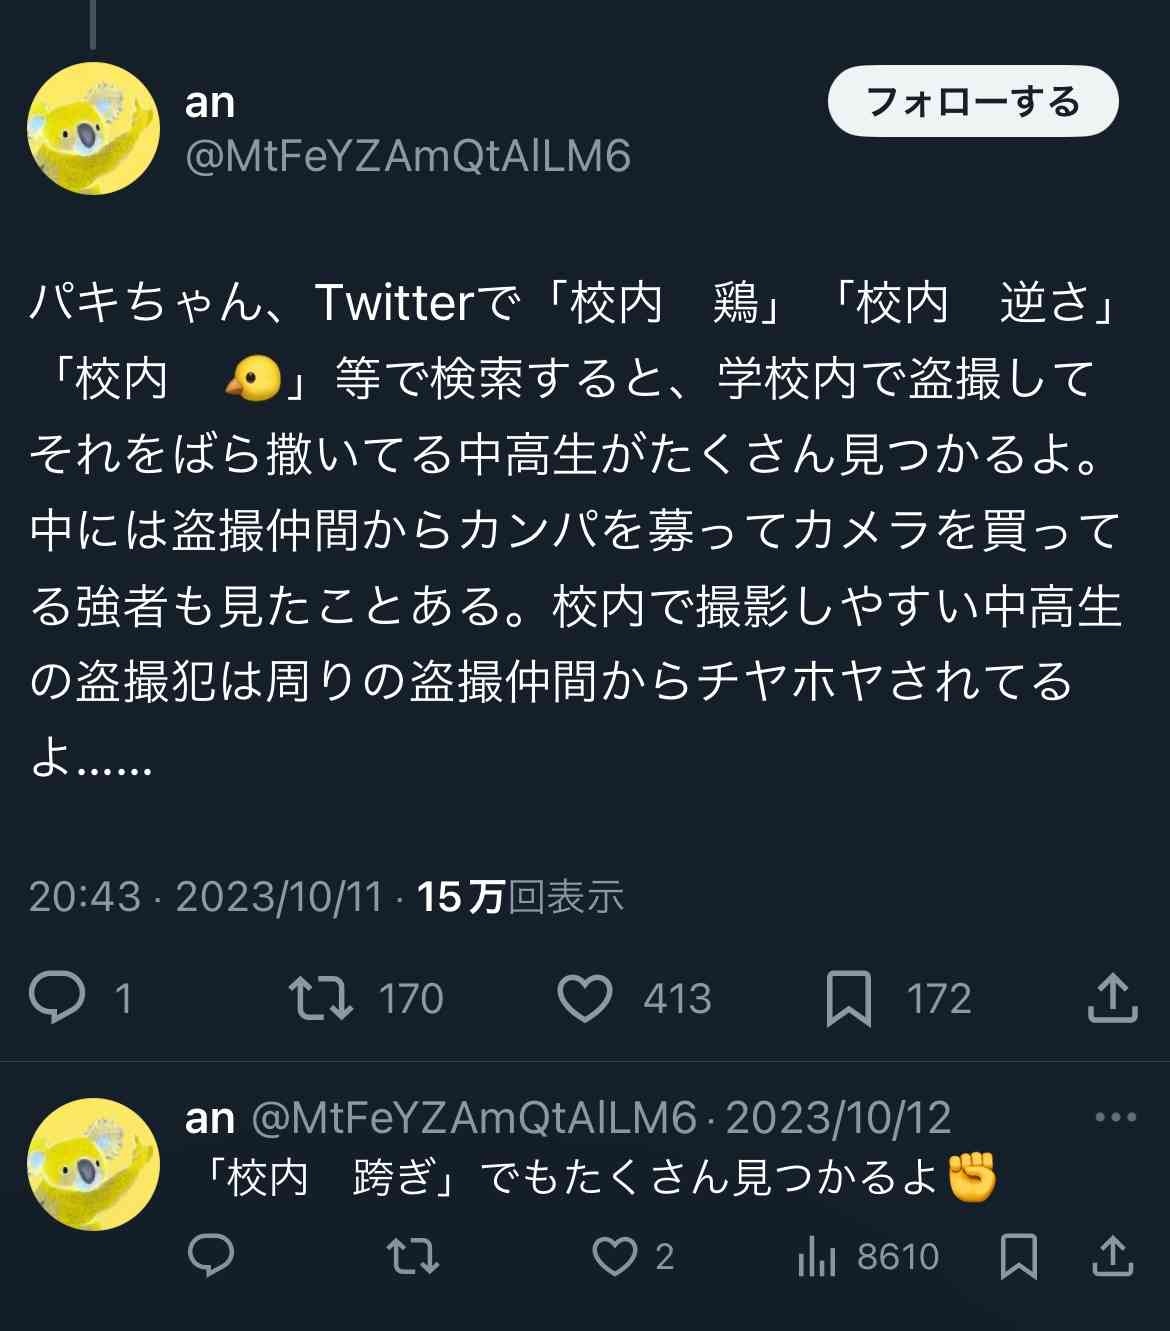Reply to the follow-up tweet
The image size is (1170, 1331).
(x=211, y=1256)
